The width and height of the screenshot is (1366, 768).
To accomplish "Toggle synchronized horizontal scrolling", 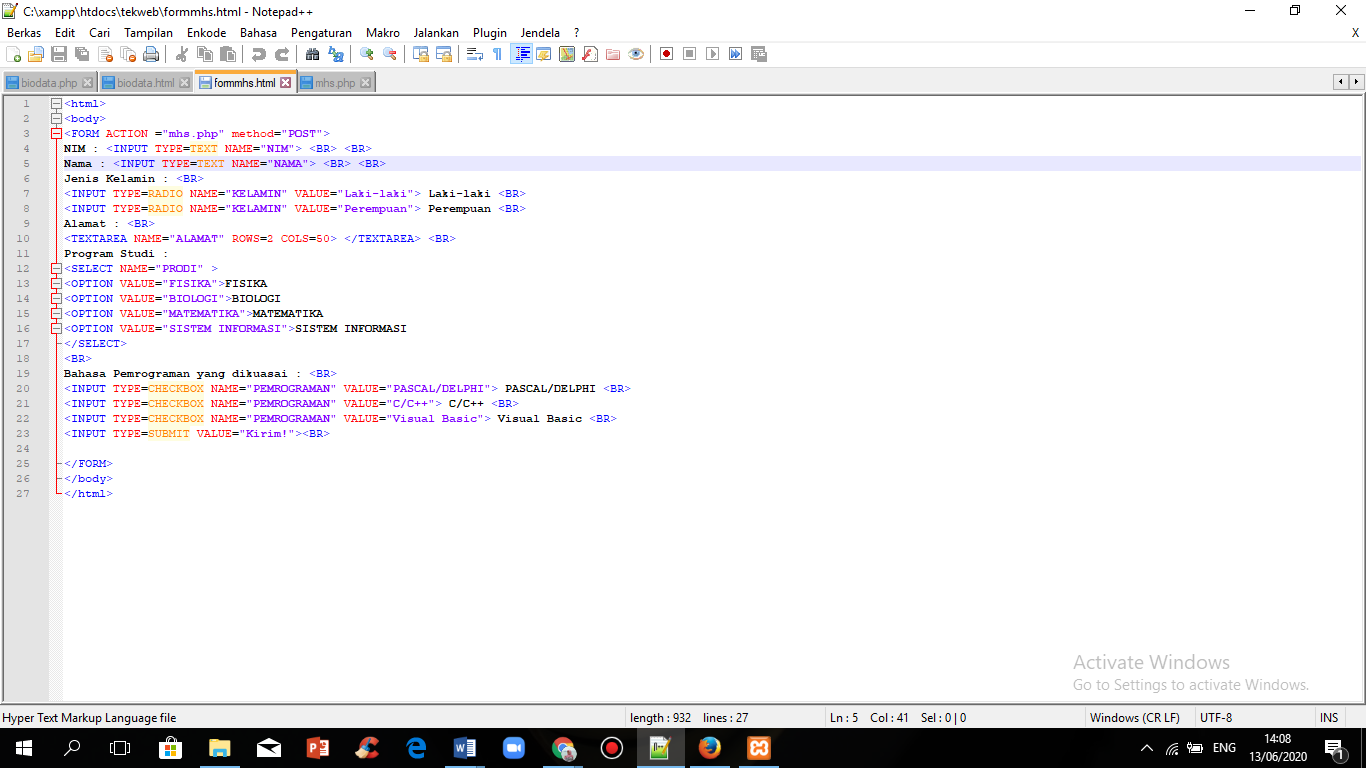I will [x=444, y=54].
